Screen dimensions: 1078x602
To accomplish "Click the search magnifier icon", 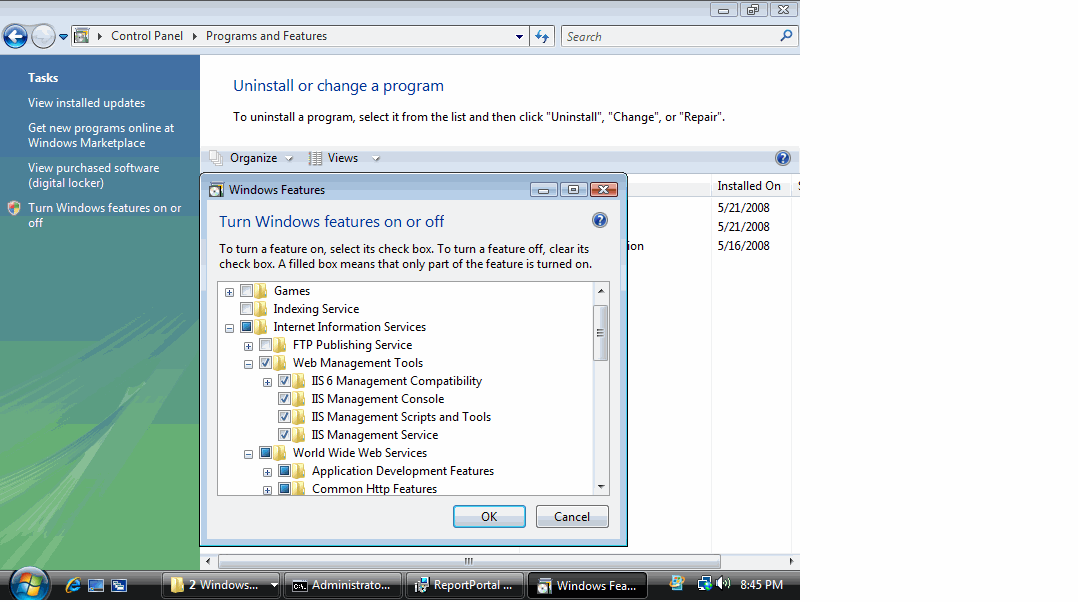I will point(786,36).
